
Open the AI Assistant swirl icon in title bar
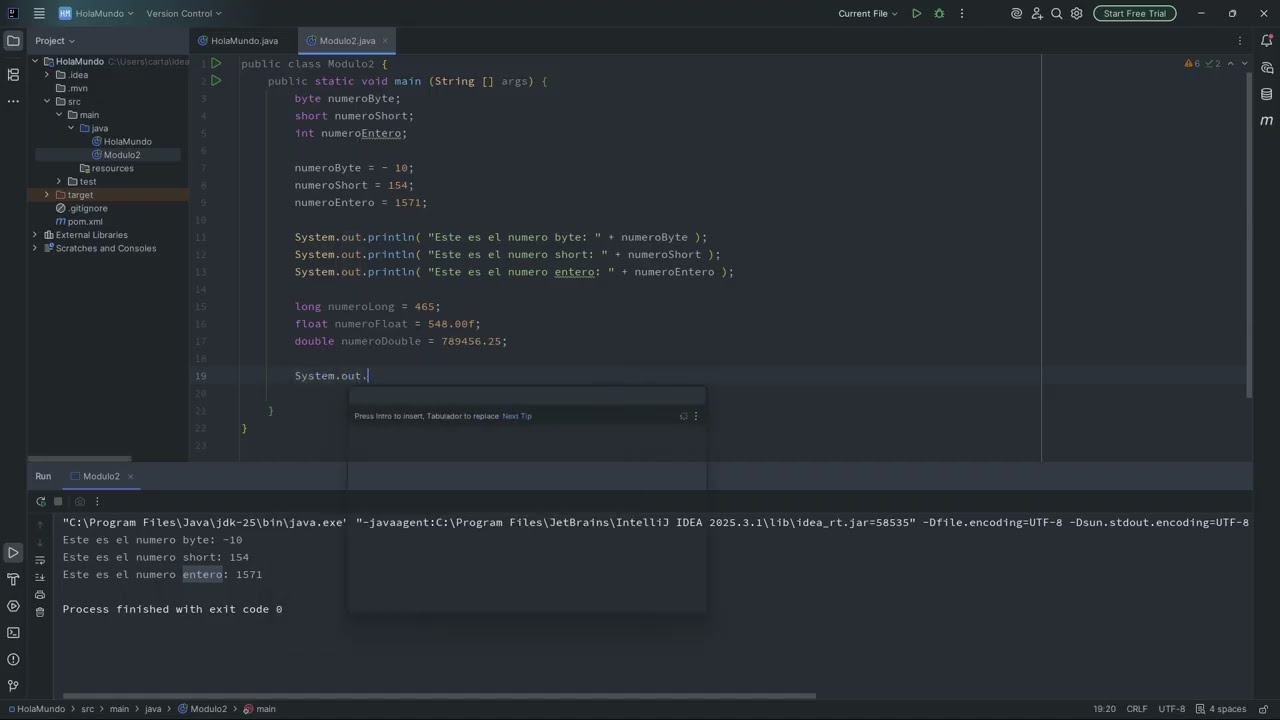(1017, 13)
